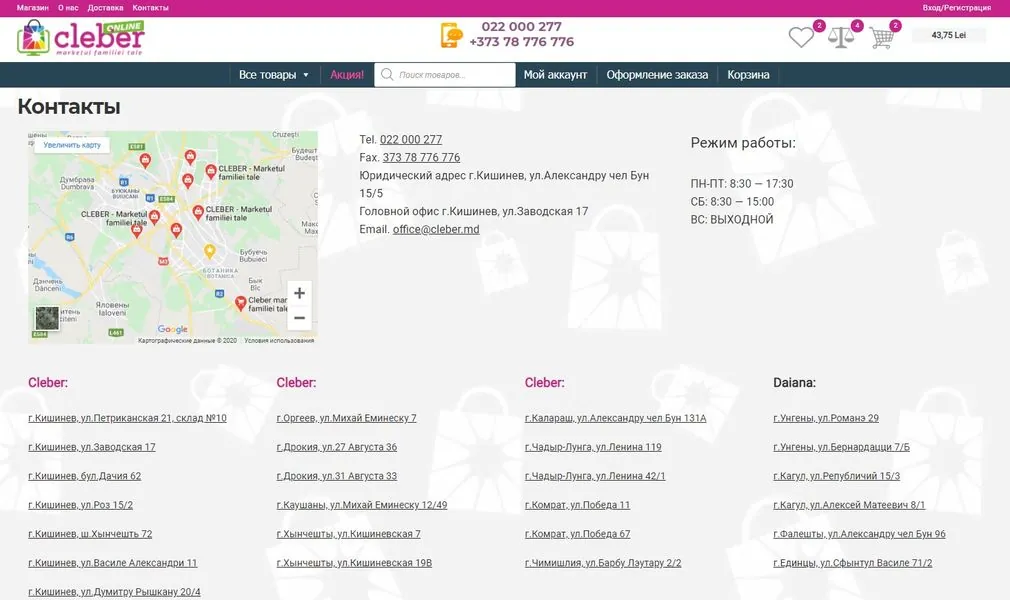This screenshot has height=600, width=1010.
Task: Click Увеличить карту button on map
Action: coord(71,145)
